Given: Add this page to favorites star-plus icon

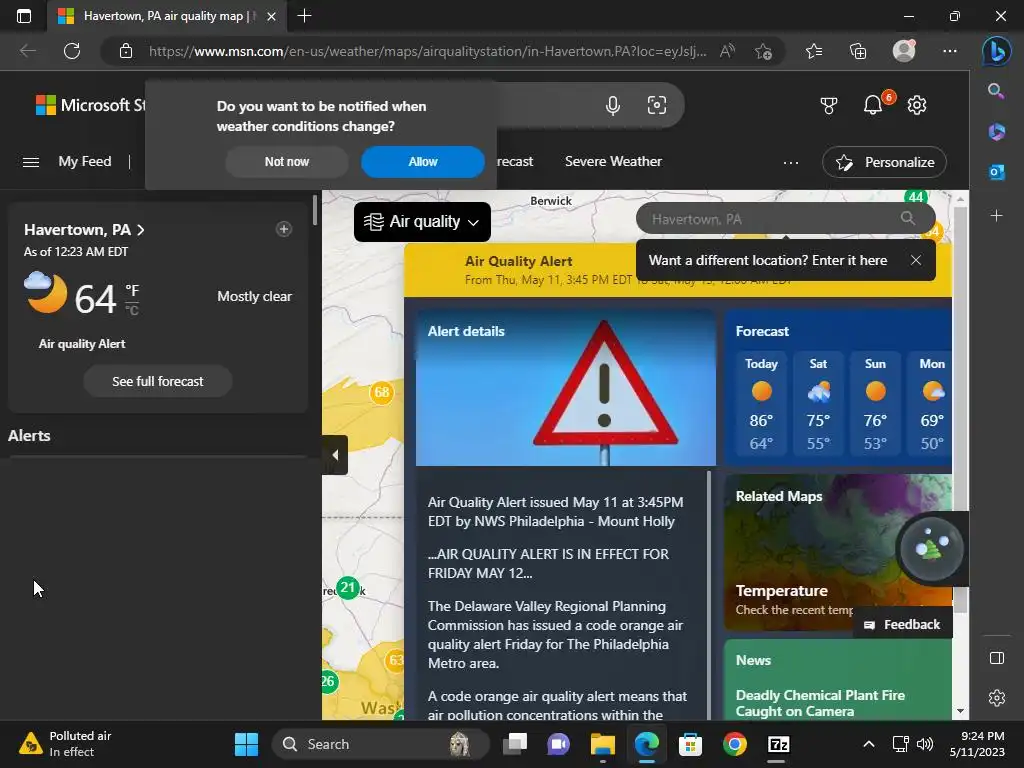Looking at the screenshot, I should (763, 51).
